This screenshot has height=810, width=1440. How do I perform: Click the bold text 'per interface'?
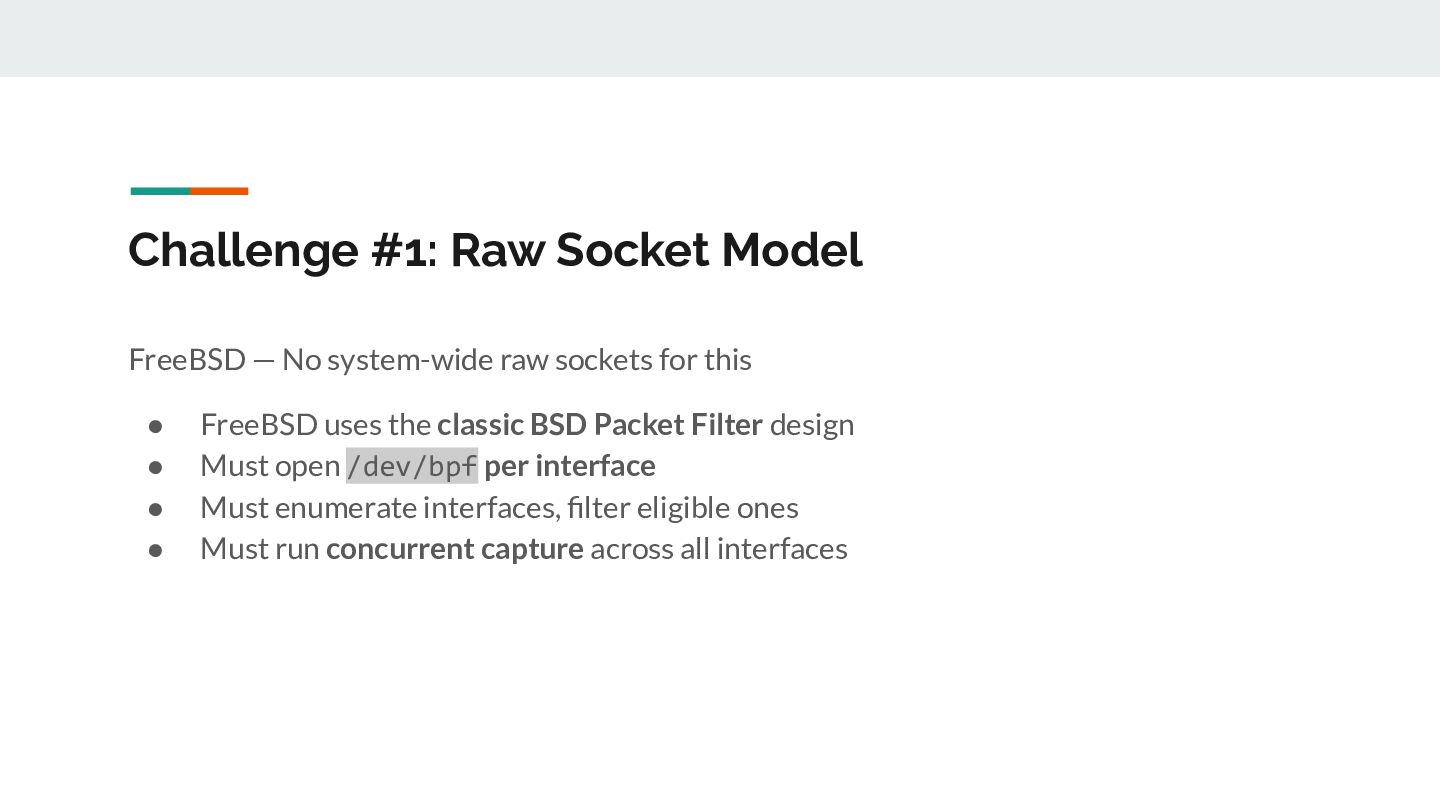570,466
